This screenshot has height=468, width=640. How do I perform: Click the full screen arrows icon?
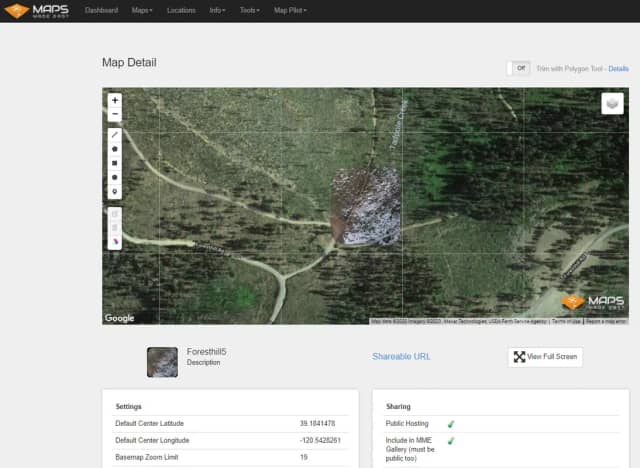(519, 357)
